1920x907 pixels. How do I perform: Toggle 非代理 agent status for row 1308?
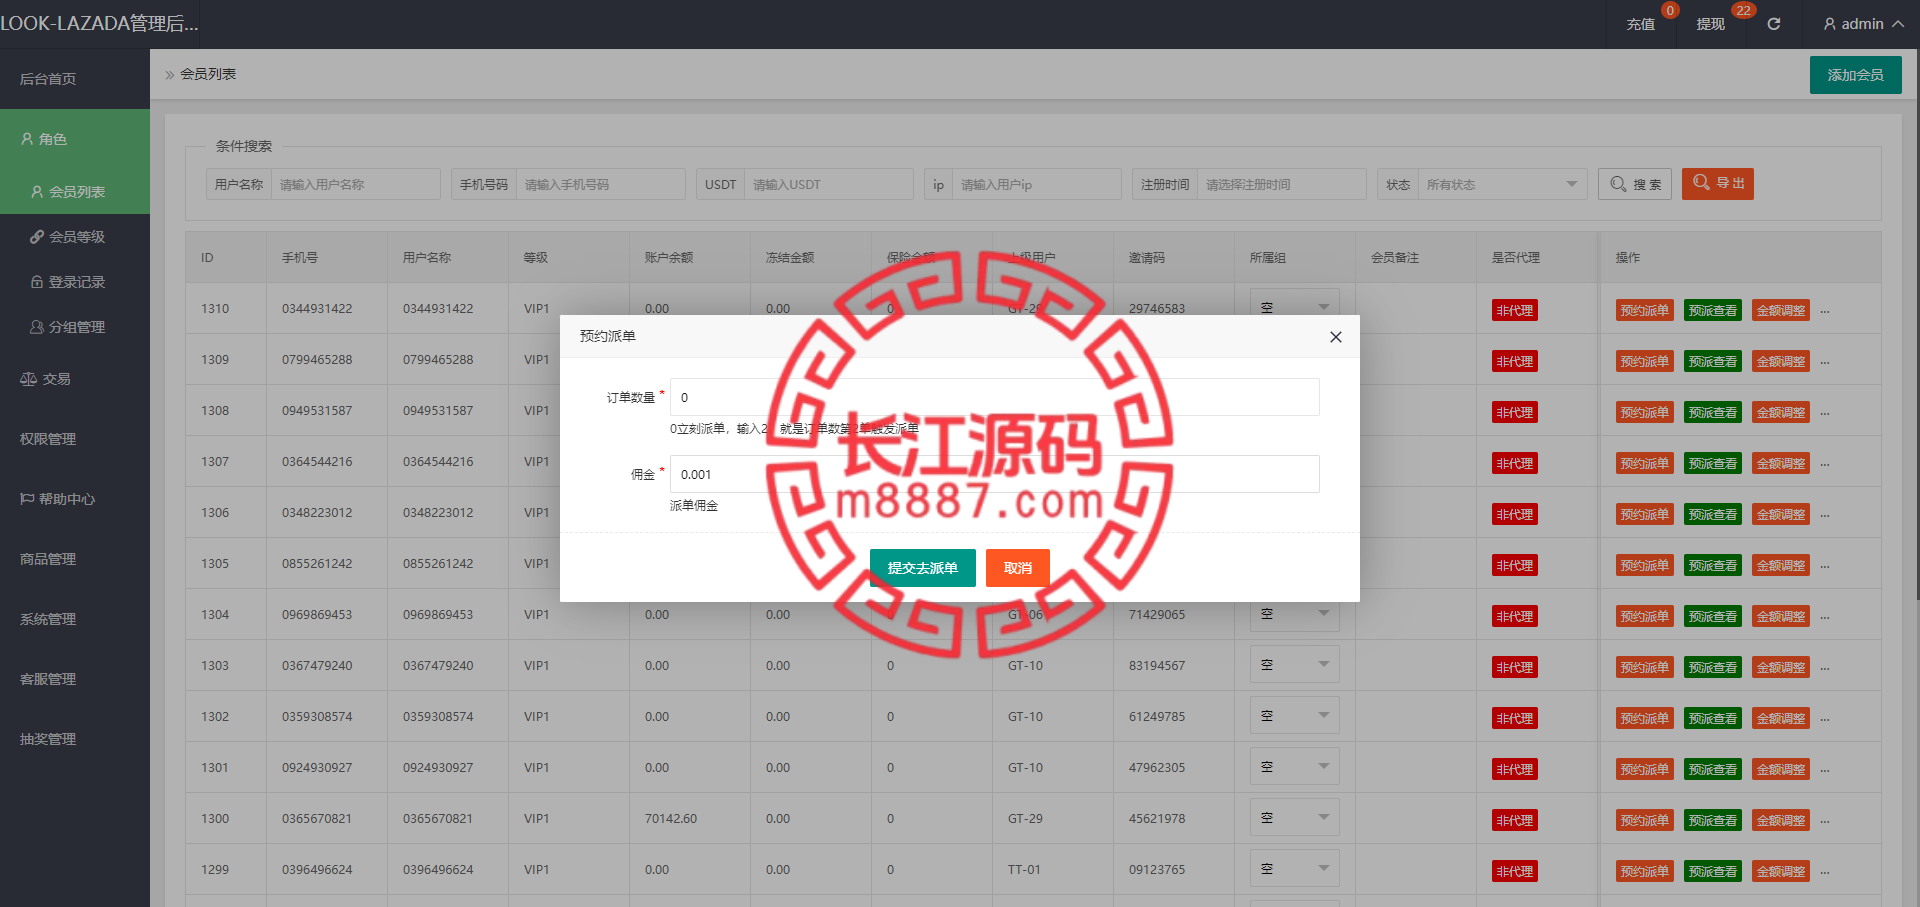(1514, 413)
